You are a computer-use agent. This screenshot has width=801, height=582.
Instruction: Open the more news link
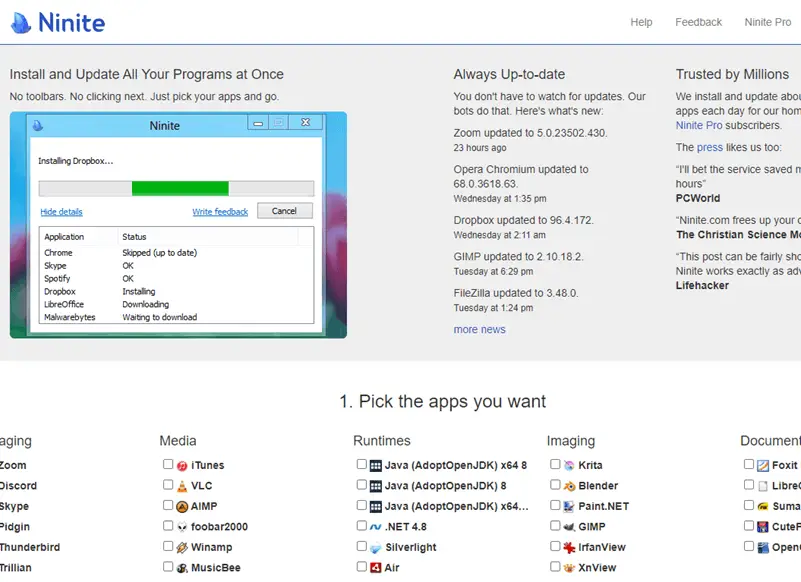(x=480, y=330)
